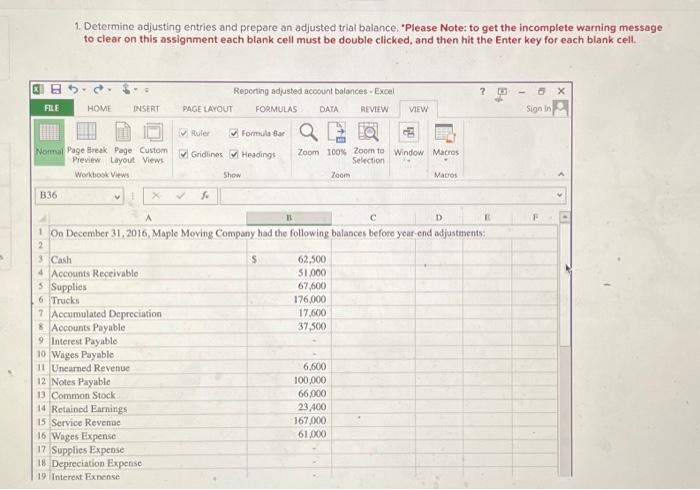The image size is (700, 490).
Task: Set zoom to 100%
Action: [337, 139]
